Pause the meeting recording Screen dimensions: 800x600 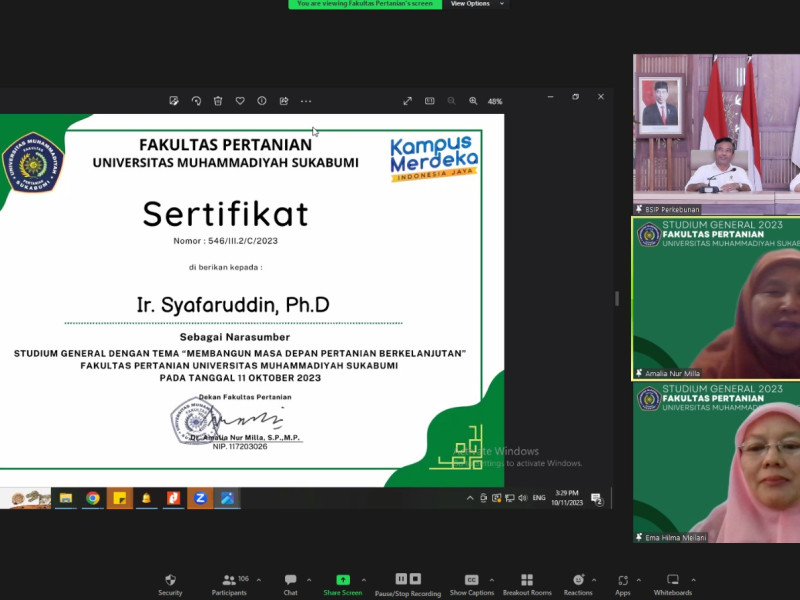(401, 579)
